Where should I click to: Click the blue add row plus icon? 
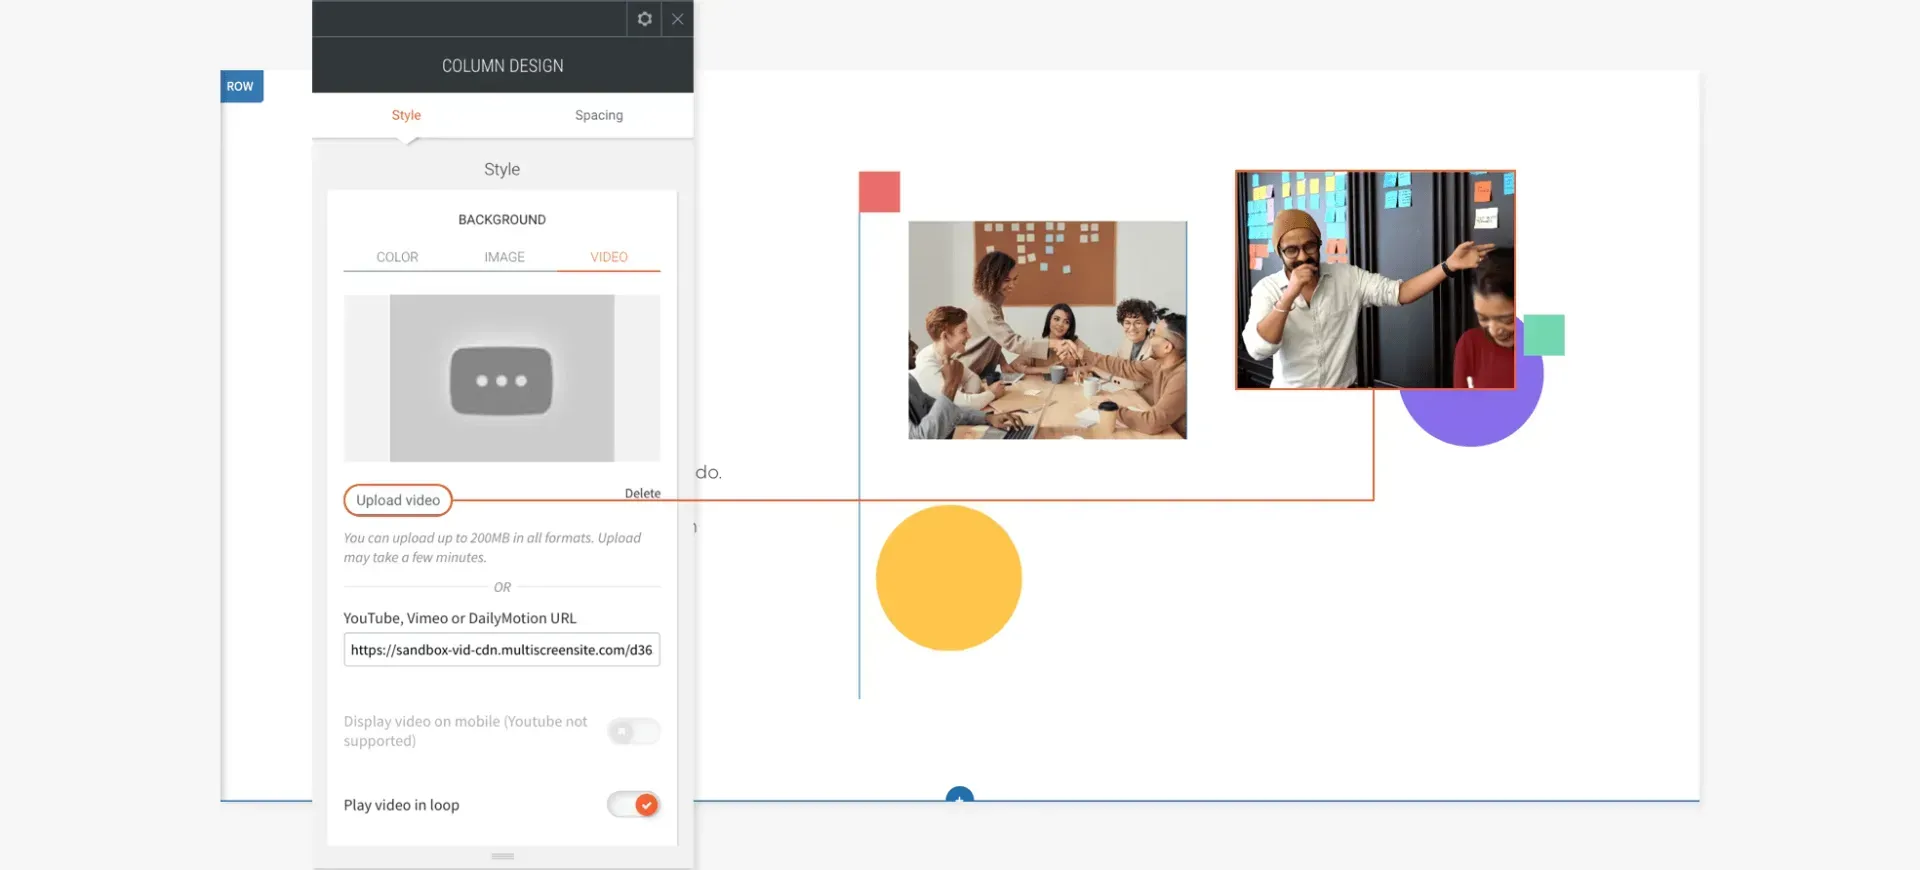[959, 795]
